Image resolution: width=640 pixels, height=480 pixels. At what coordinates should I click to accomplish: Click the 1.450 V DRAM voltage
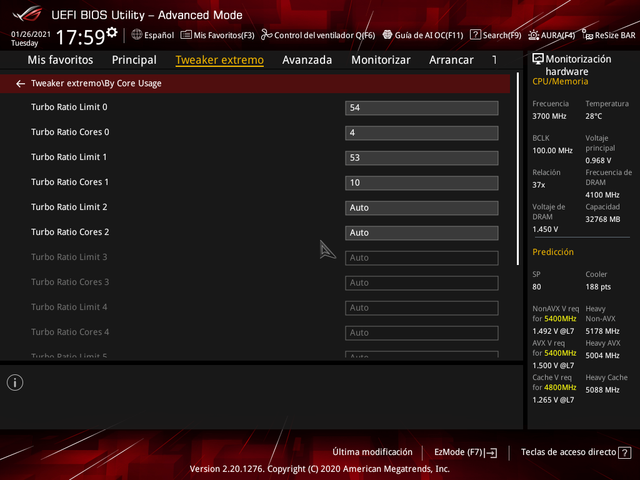[x=545, y=229]
